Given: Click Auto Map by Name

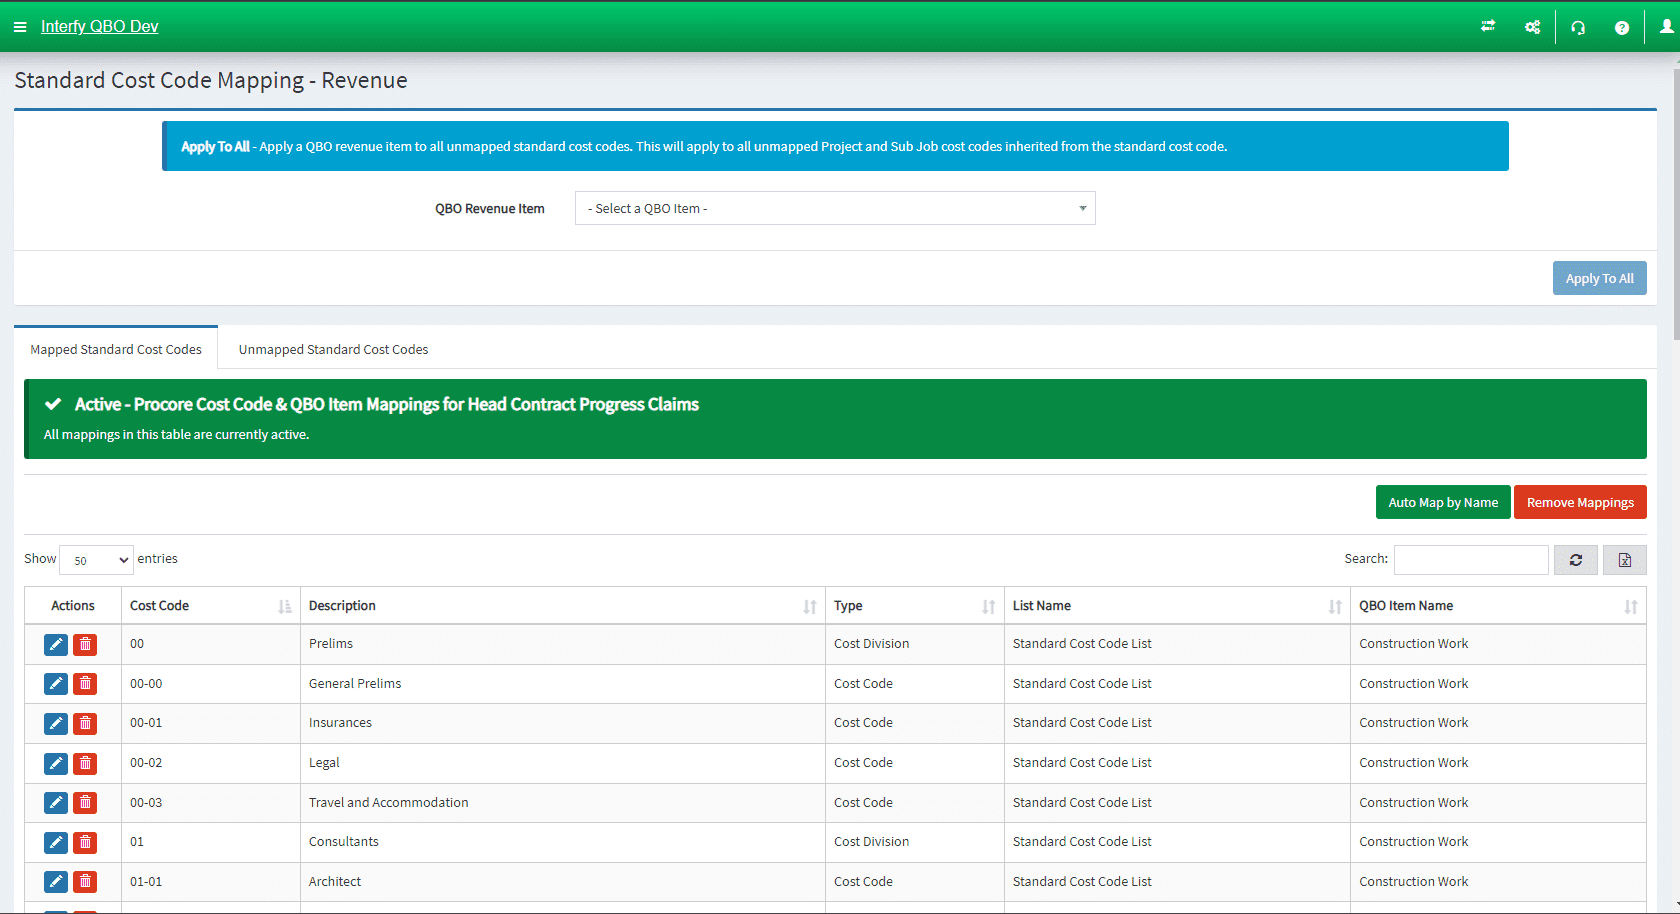Looking at the screenshot, I should [x=1443, y=501].
